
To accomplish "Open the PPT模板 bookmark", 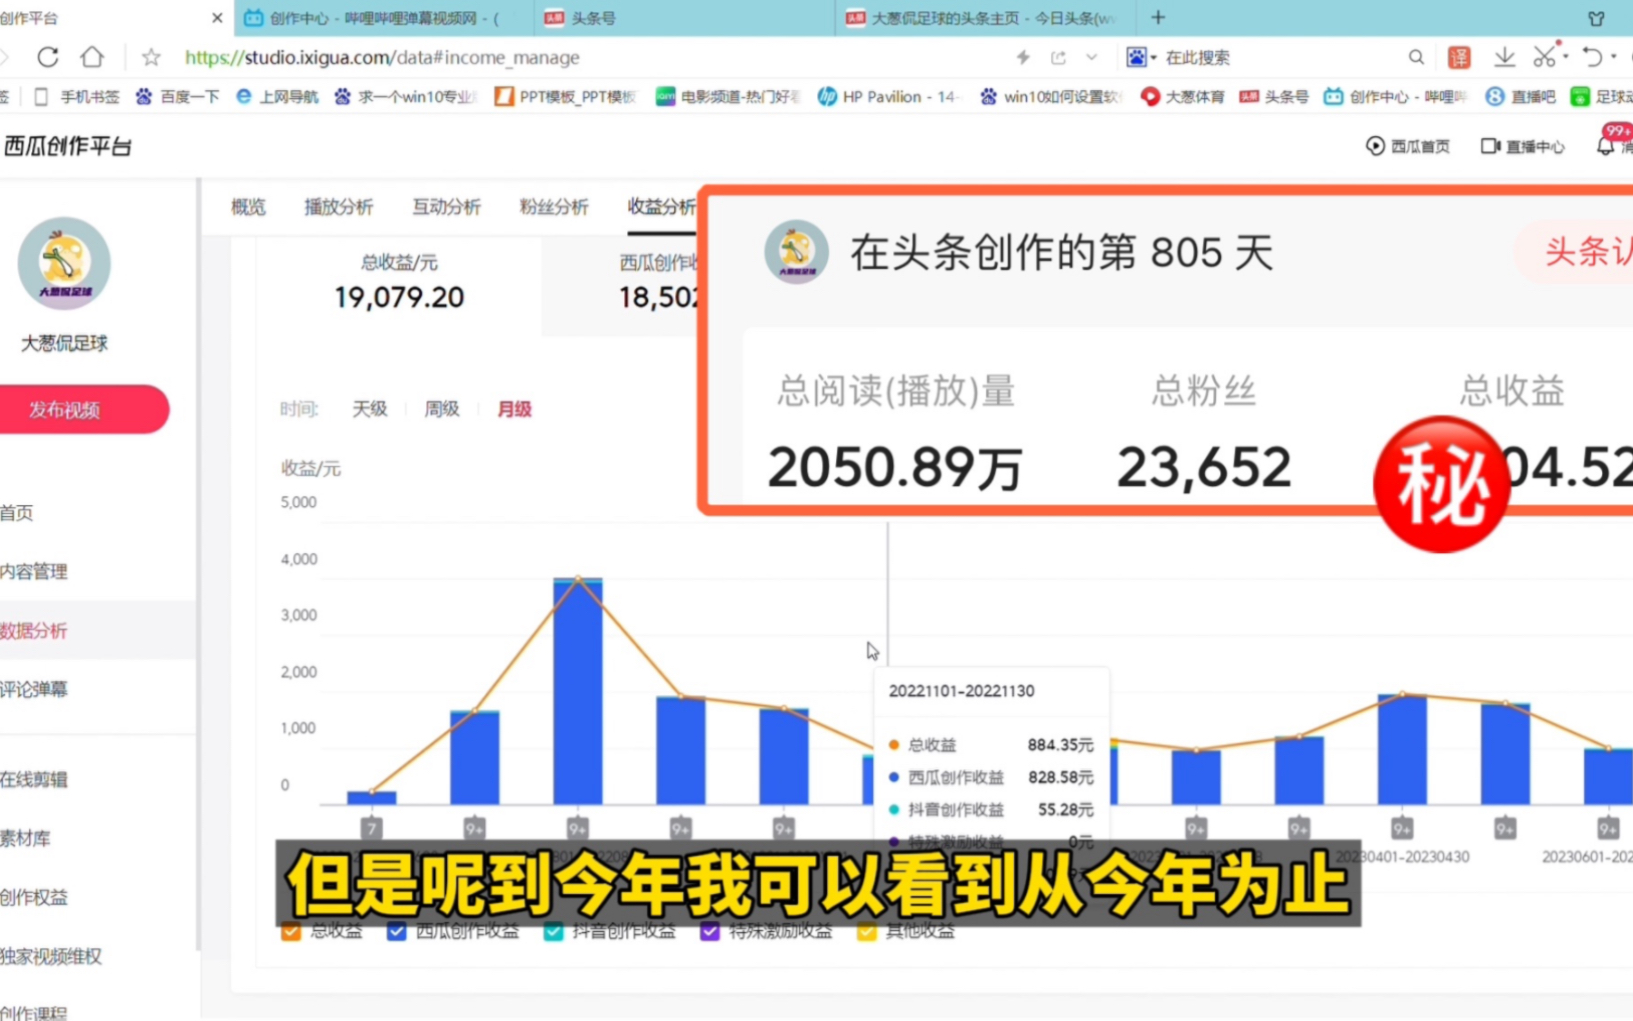I will pyautogui.click(x=565, y=96).
